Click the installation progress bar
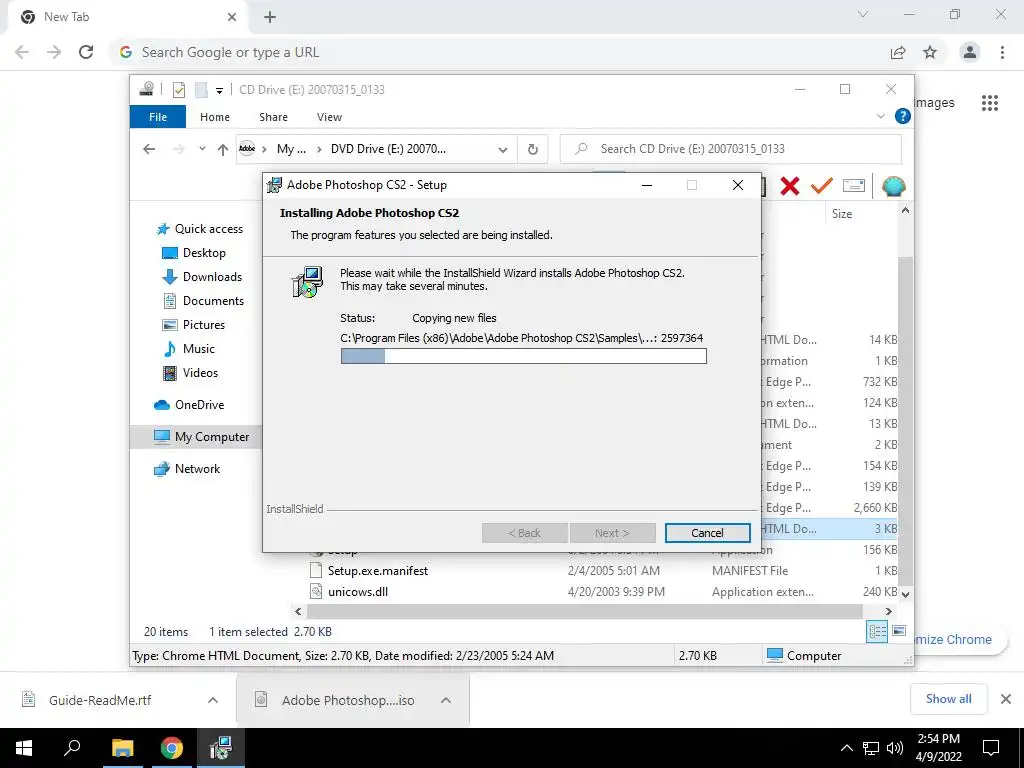The height and width of the screenshot is (768, 1024). (x=523, y=356)
